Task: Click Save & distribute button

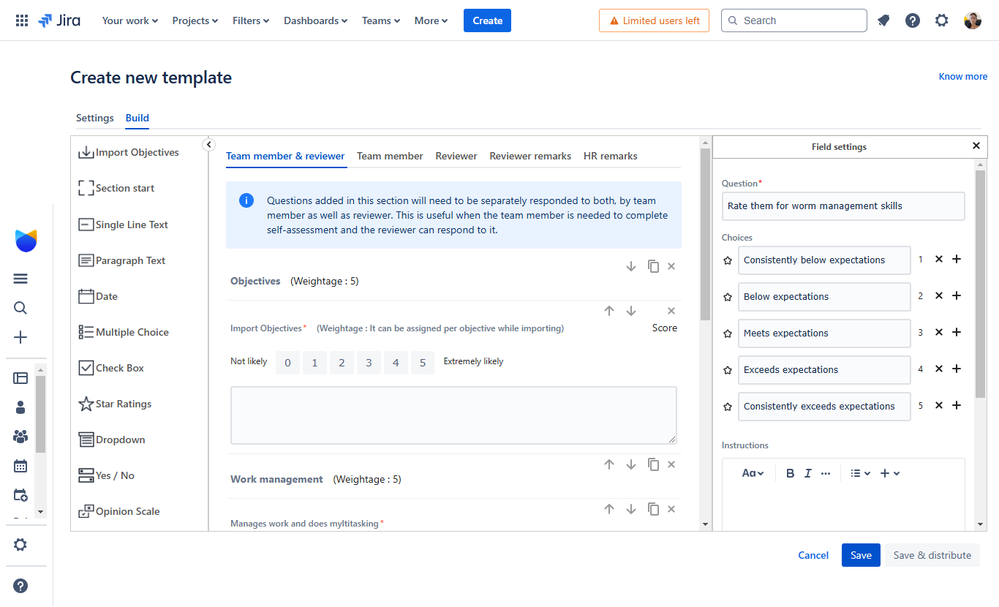Action: coord(932,555)
